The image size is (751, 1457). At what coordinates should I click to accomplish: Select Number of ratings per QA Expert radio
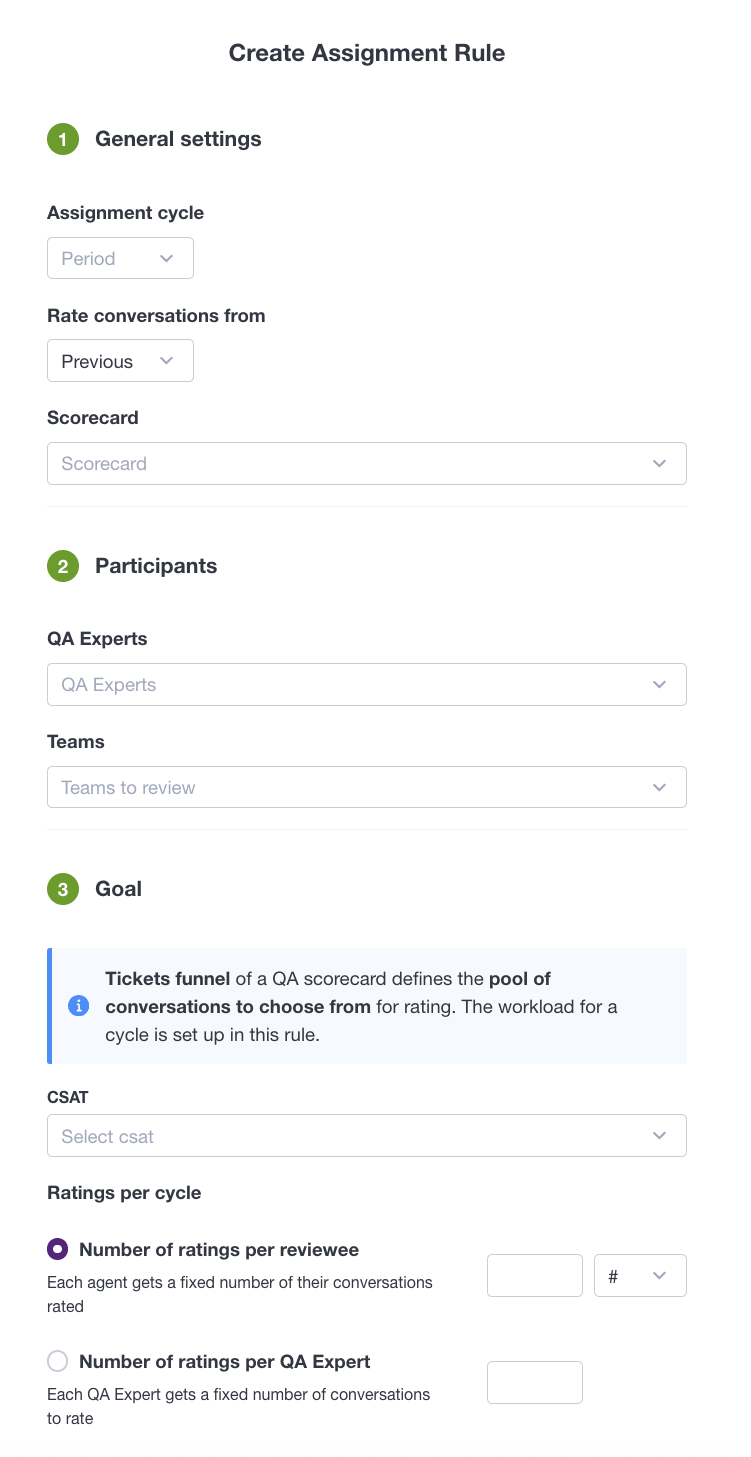(58, 1361)
